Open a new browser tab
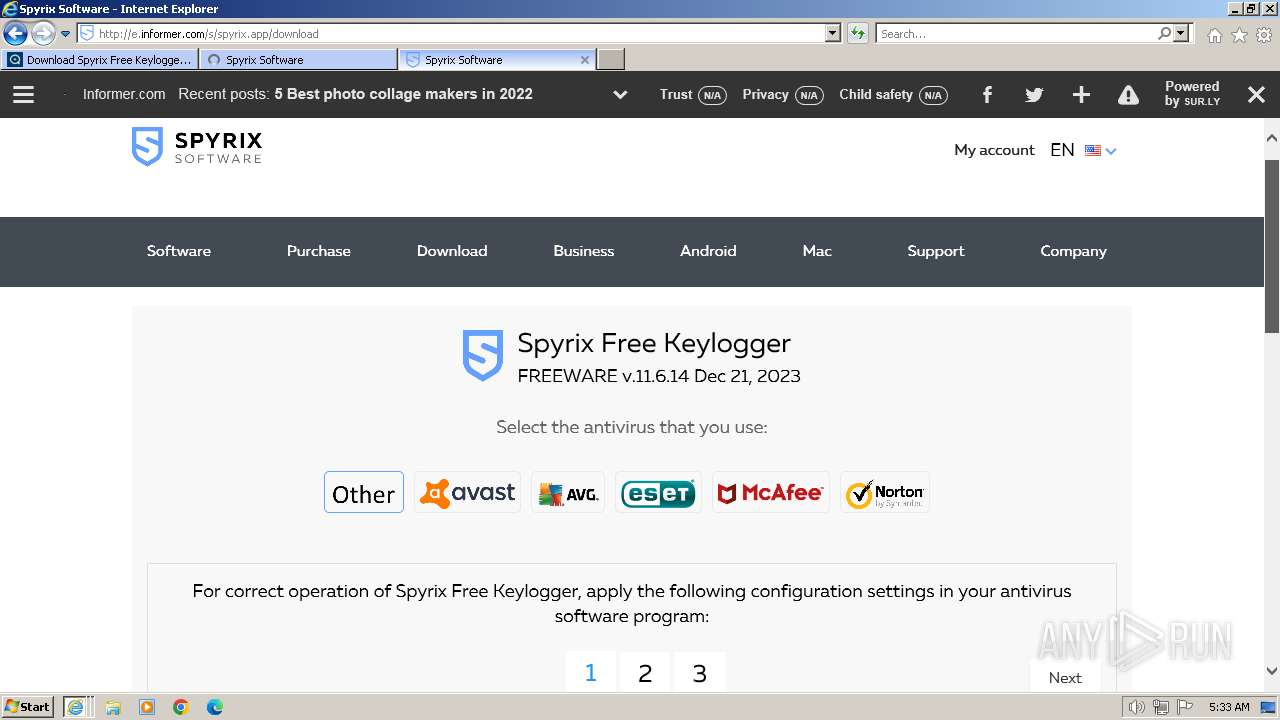 [611, 60]
